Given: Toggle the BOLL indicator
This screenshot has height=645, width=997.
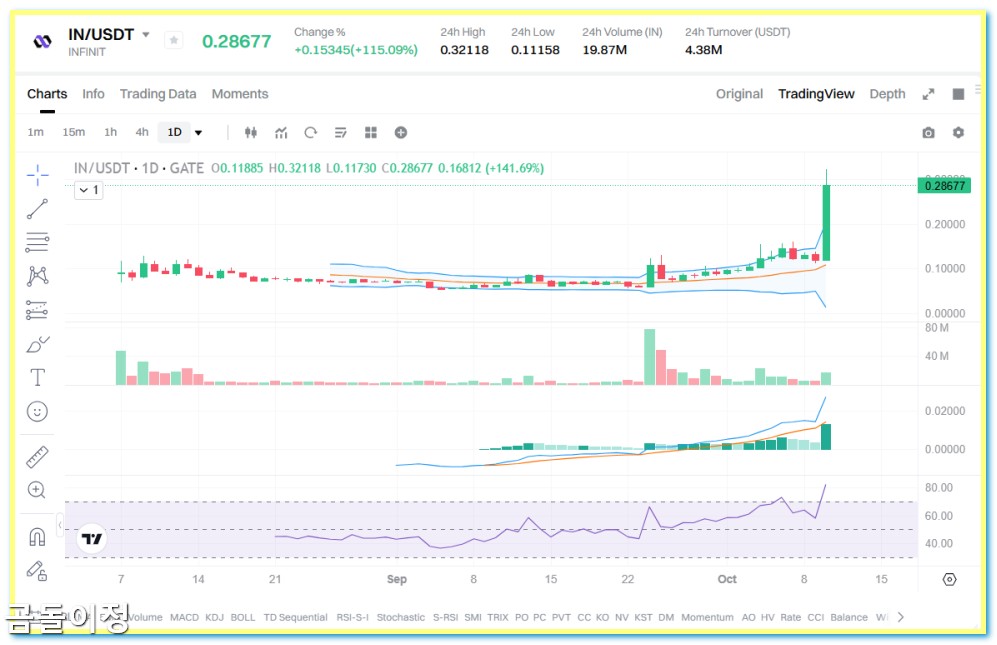Looking at the screenshot, I should pyautogui.click(x=243, y=617).
